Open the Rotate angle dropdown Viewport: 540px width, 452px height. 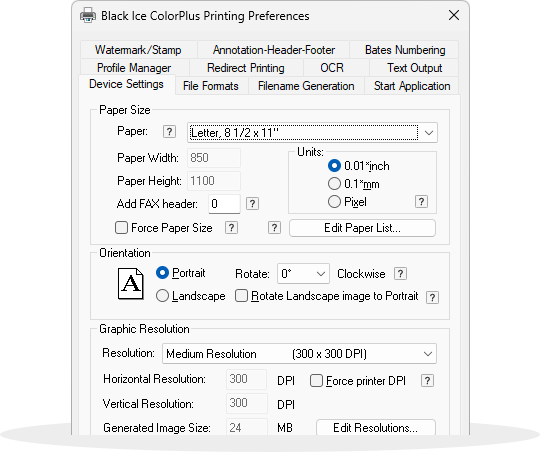[303, 274]
